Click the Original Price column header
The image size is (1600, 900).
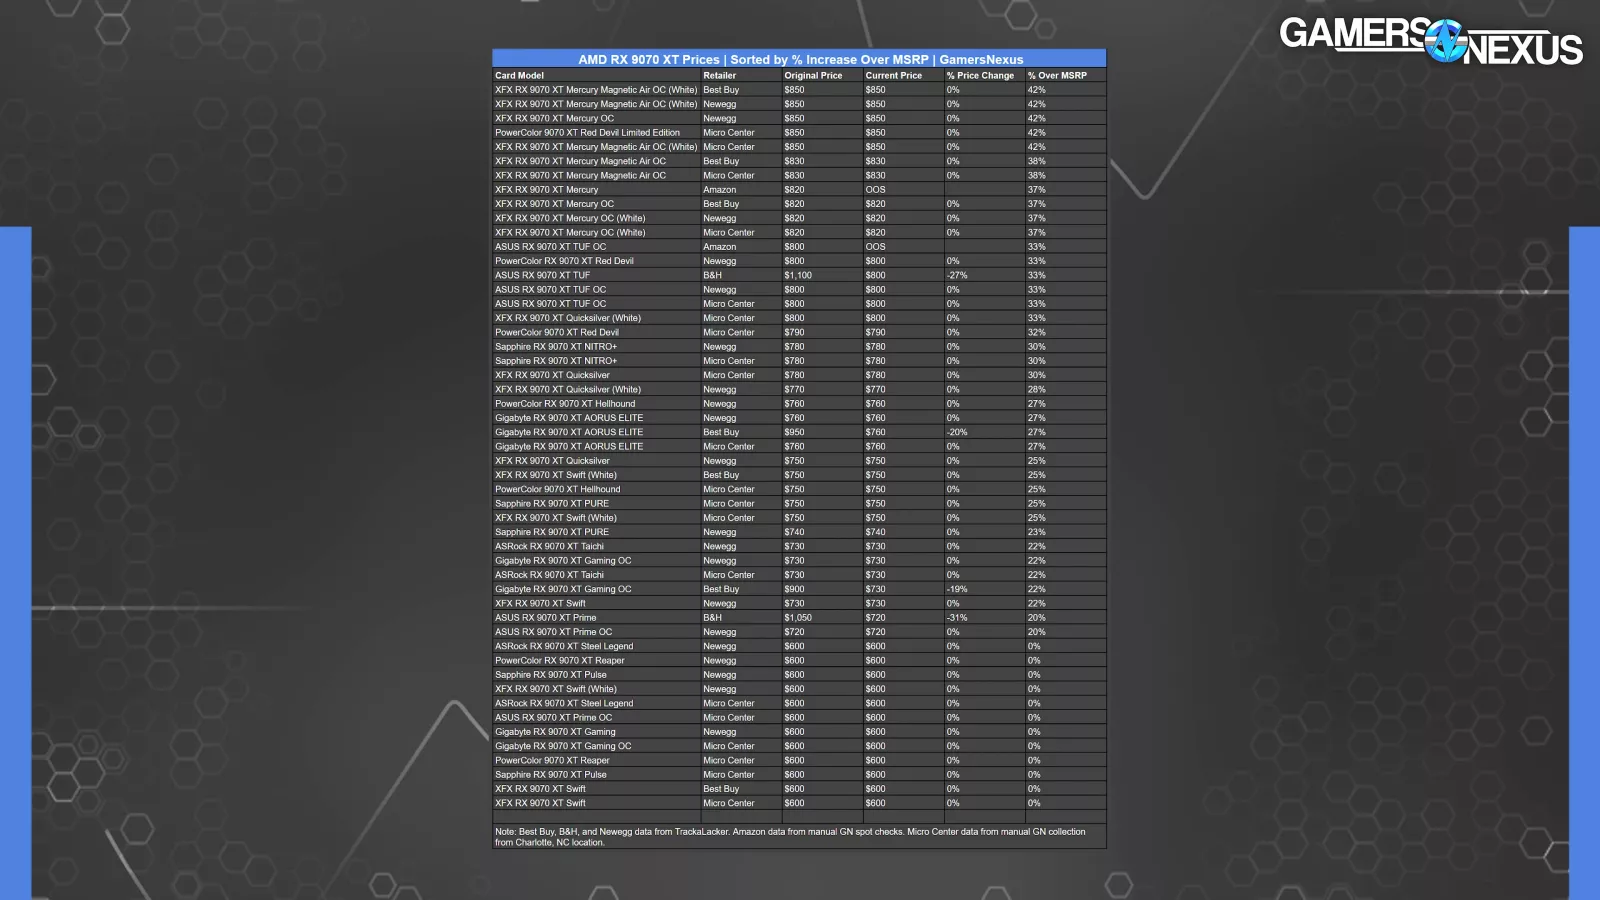813,75
